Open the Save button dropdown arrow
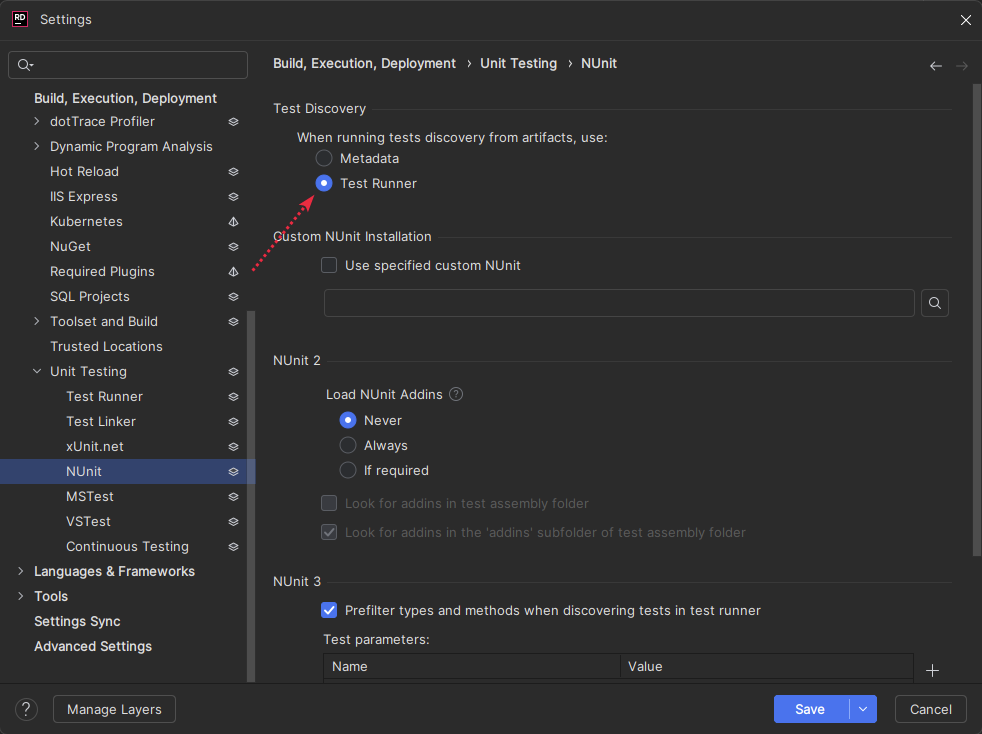Viewport: 982px width, 734px height. click(863, 709)
